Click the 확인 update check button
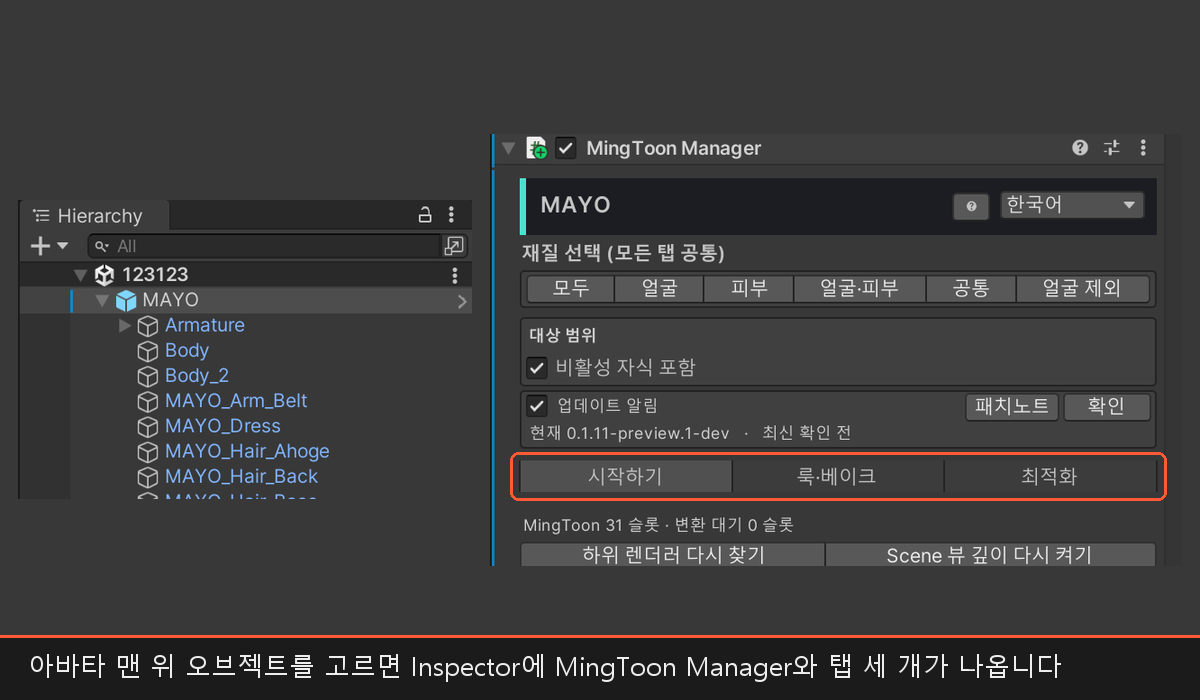 point(1106,406)
